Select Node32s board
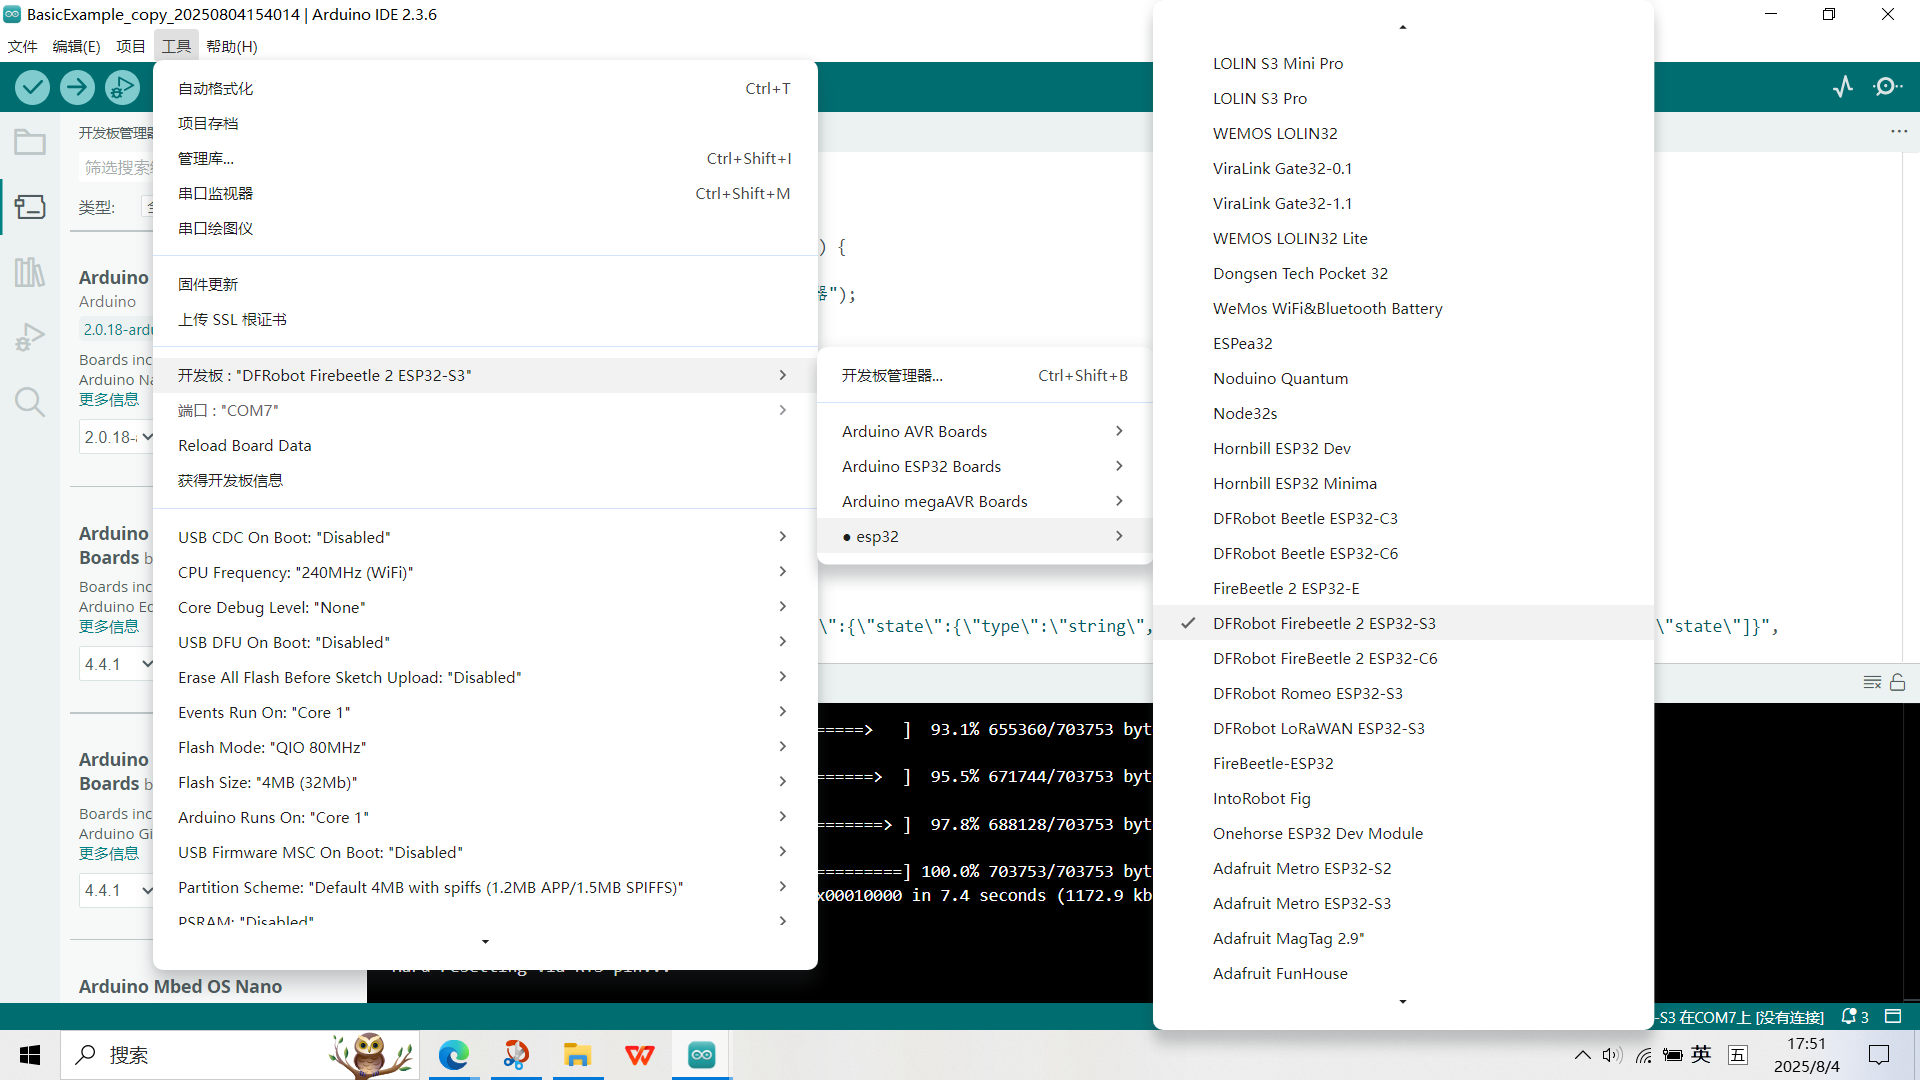Screen dimensions: 1920x1080 coord(1403,413)
